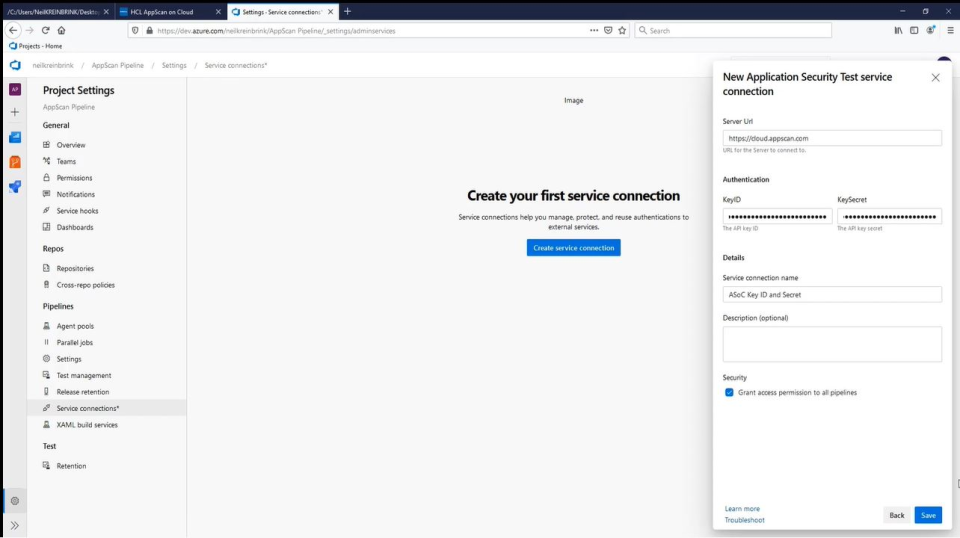Click the KeyID field
Viewport: 960px width, 538px height.
click(777, 216)
